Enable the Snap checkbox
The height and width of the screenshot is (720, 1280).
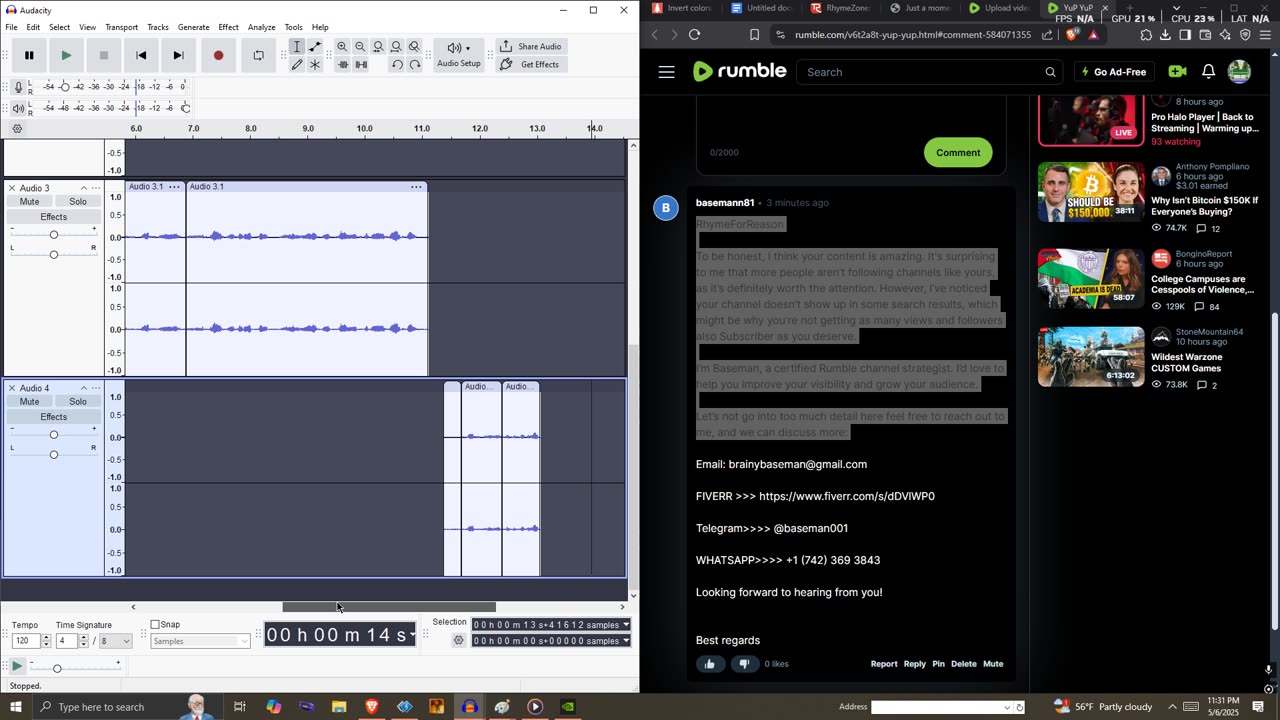pos(155,625)
